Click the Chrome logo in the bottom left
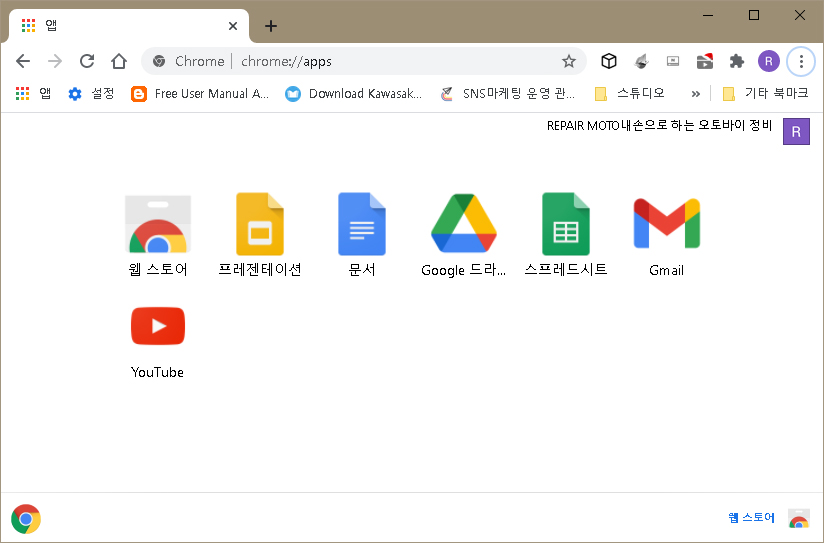The width and height of the screenshot is (824, 543). tap(26, 519)
